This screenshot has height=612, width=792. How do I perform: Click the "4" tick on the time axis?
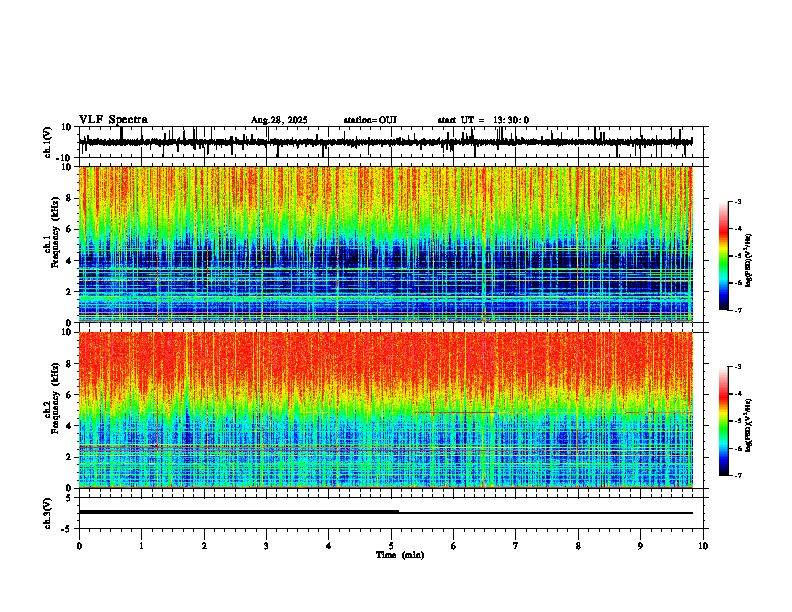coord(329,546)
